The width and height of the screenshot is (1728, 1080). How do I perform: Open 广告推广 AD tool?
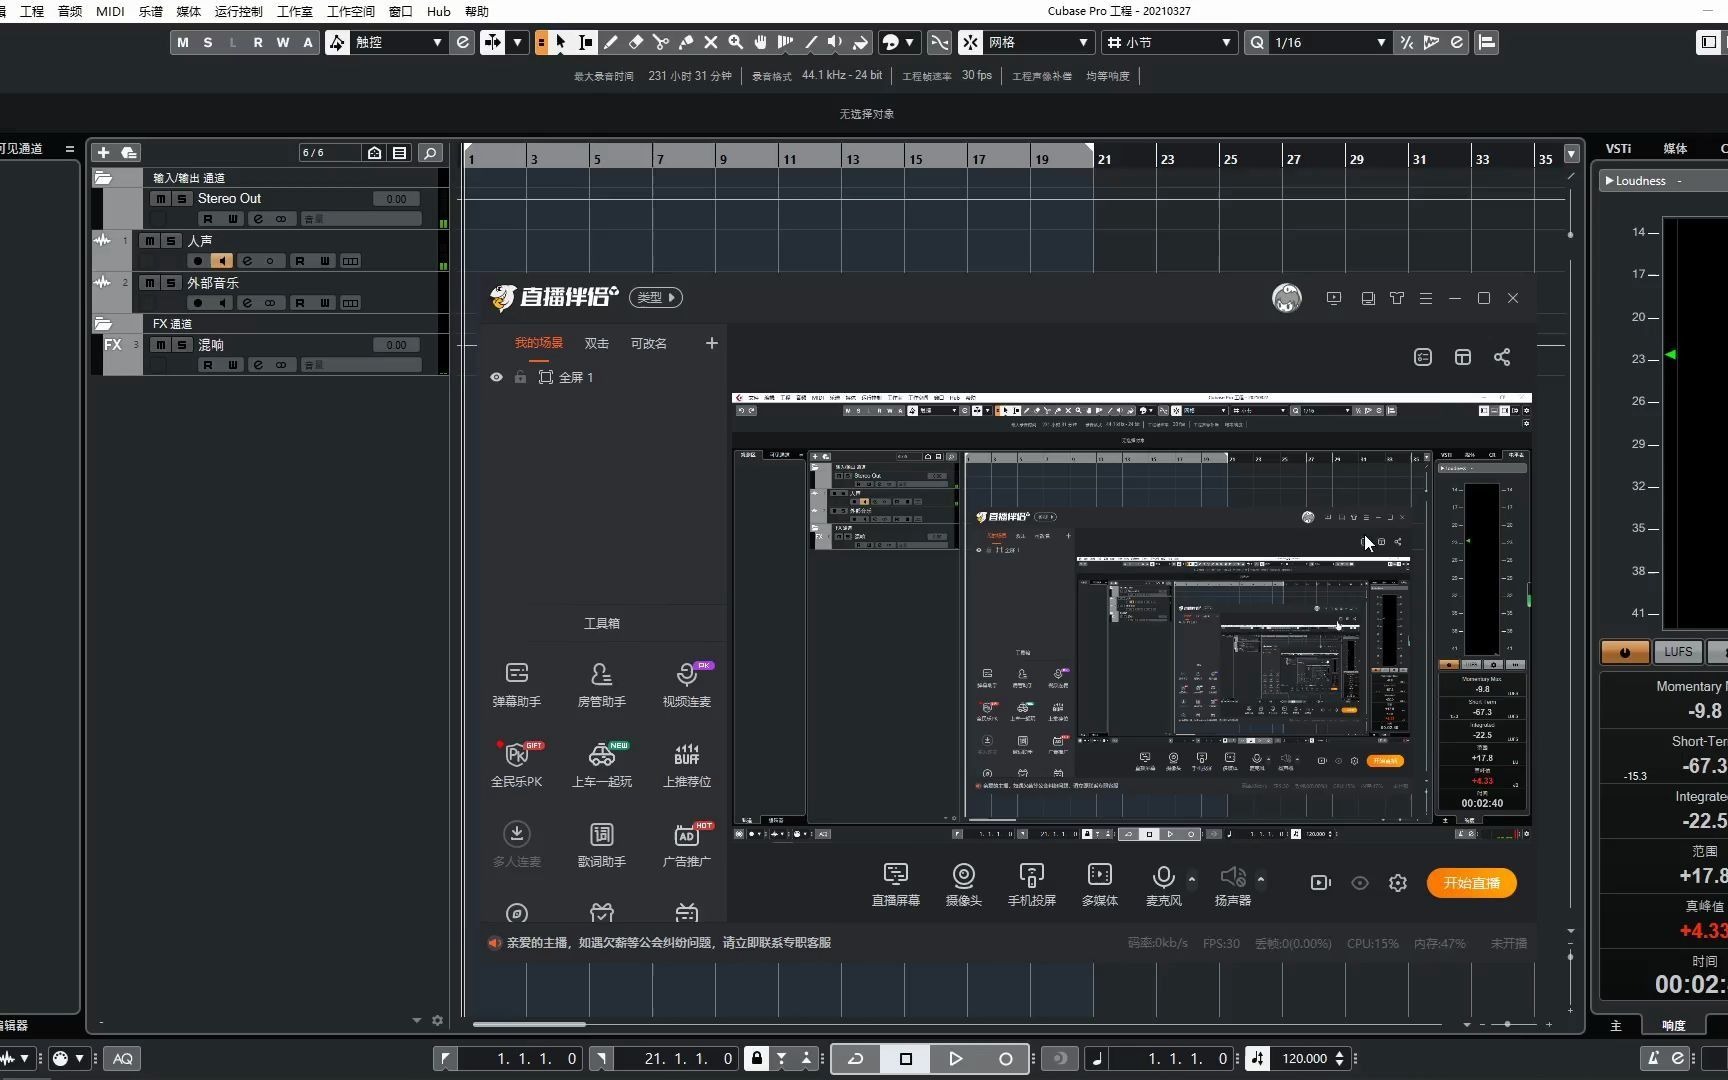coord(687,844)
